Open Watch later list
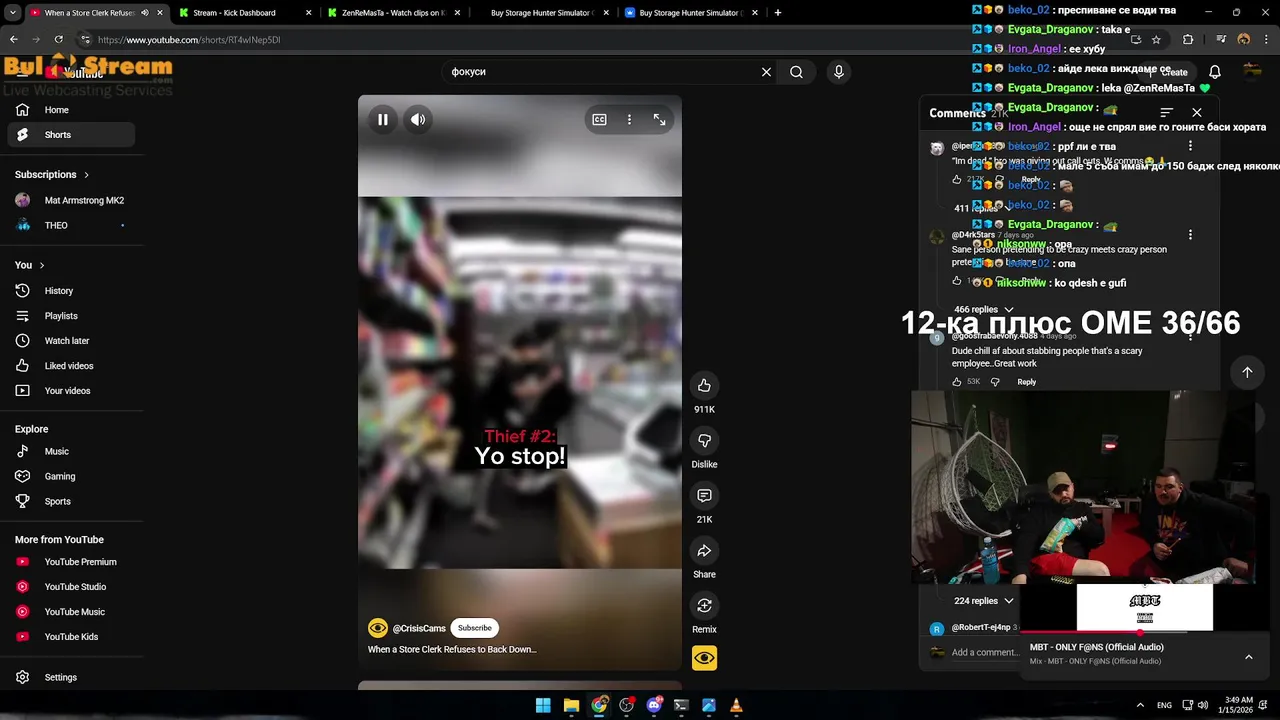 tap(70, 341)
